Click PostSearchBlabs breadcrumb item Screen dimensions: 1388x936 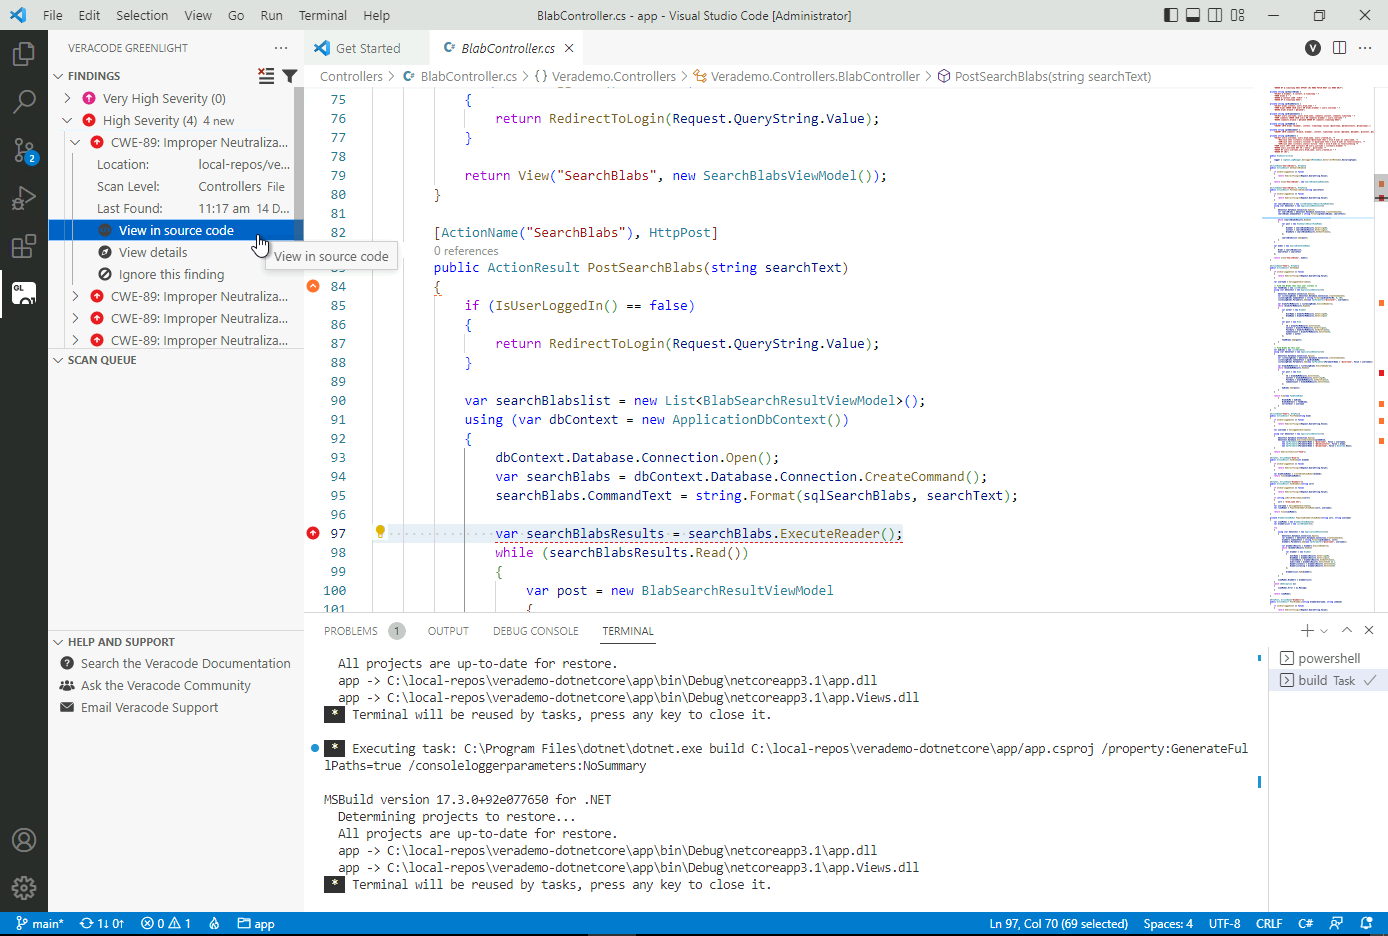pyautogui.click(x=1043, y=76)
